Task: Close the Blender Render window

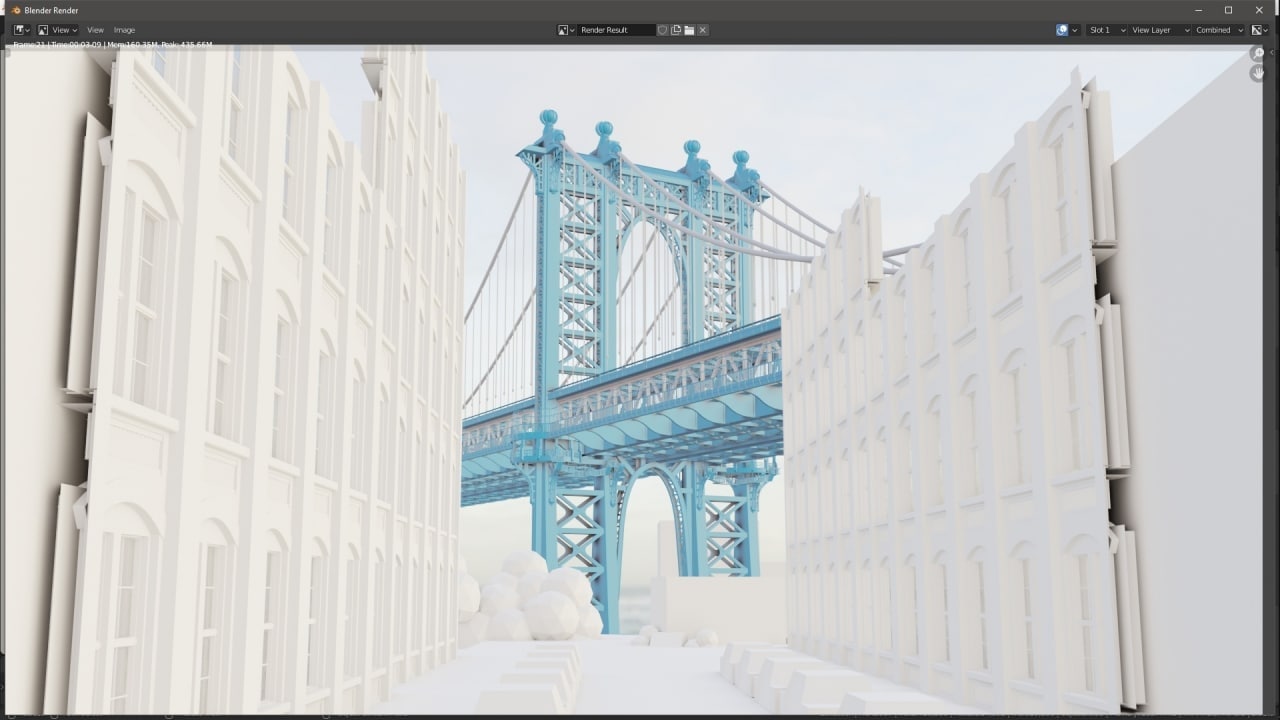Action: click(1260, 10)
